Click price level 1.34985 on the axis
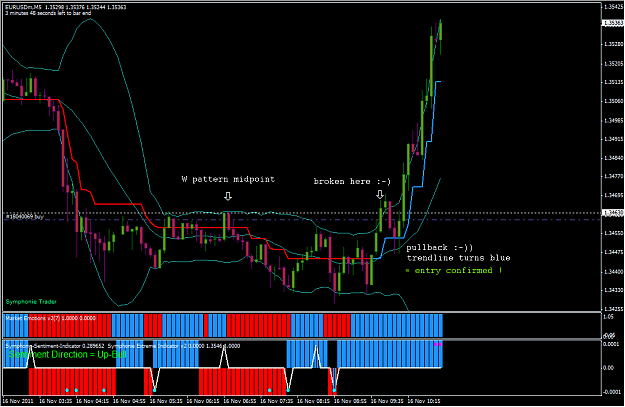625x407 pixels. (x=613, y=120)
